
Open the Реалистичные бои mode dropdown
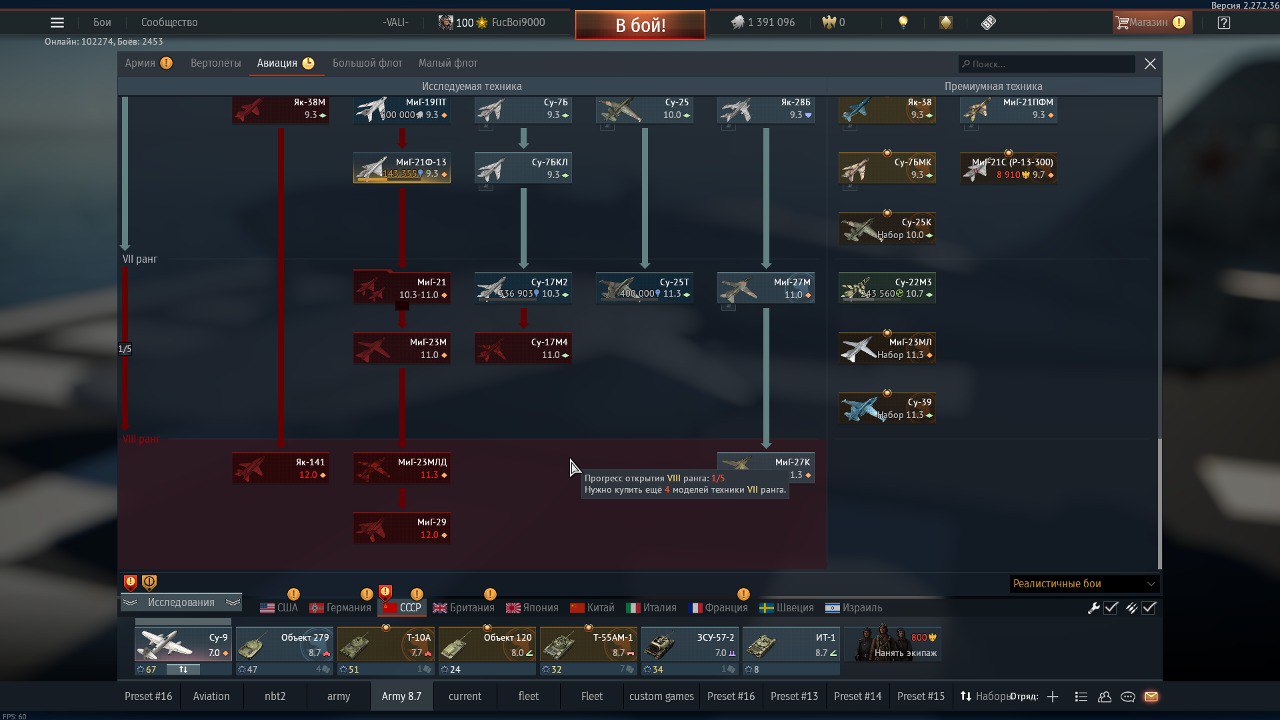coord(1084,583)
